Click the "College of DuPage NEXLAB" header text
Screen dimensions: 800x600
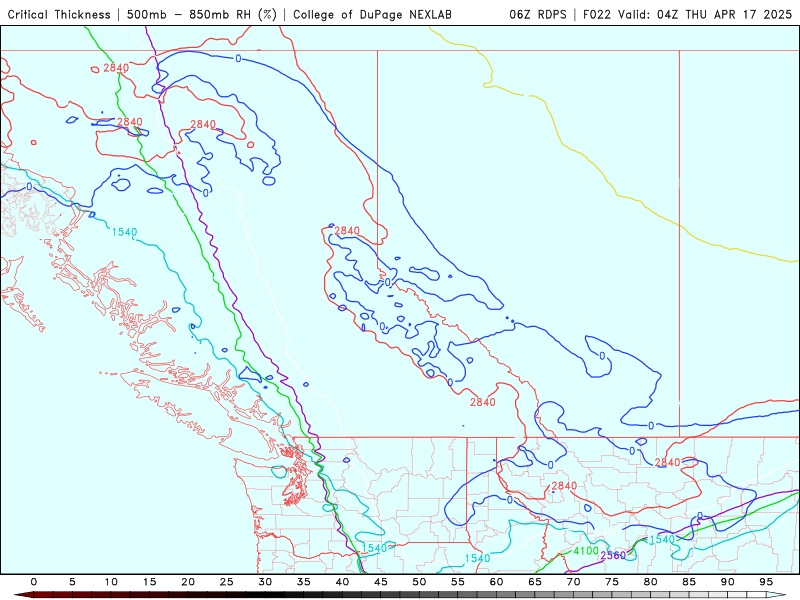pos(372,14)
